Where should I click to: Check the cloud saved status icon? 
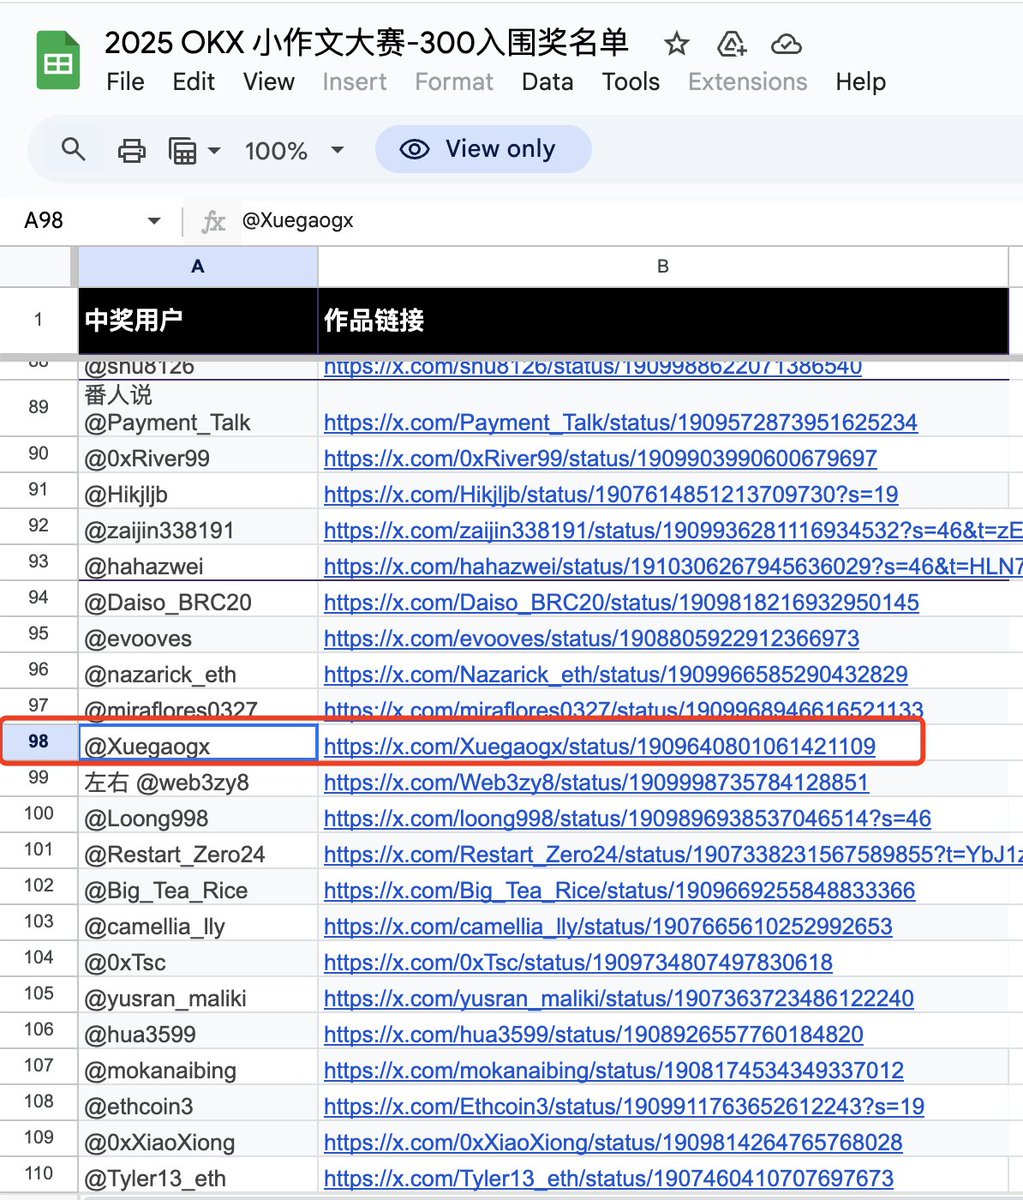pyautogui.click(x=787, y=44)
